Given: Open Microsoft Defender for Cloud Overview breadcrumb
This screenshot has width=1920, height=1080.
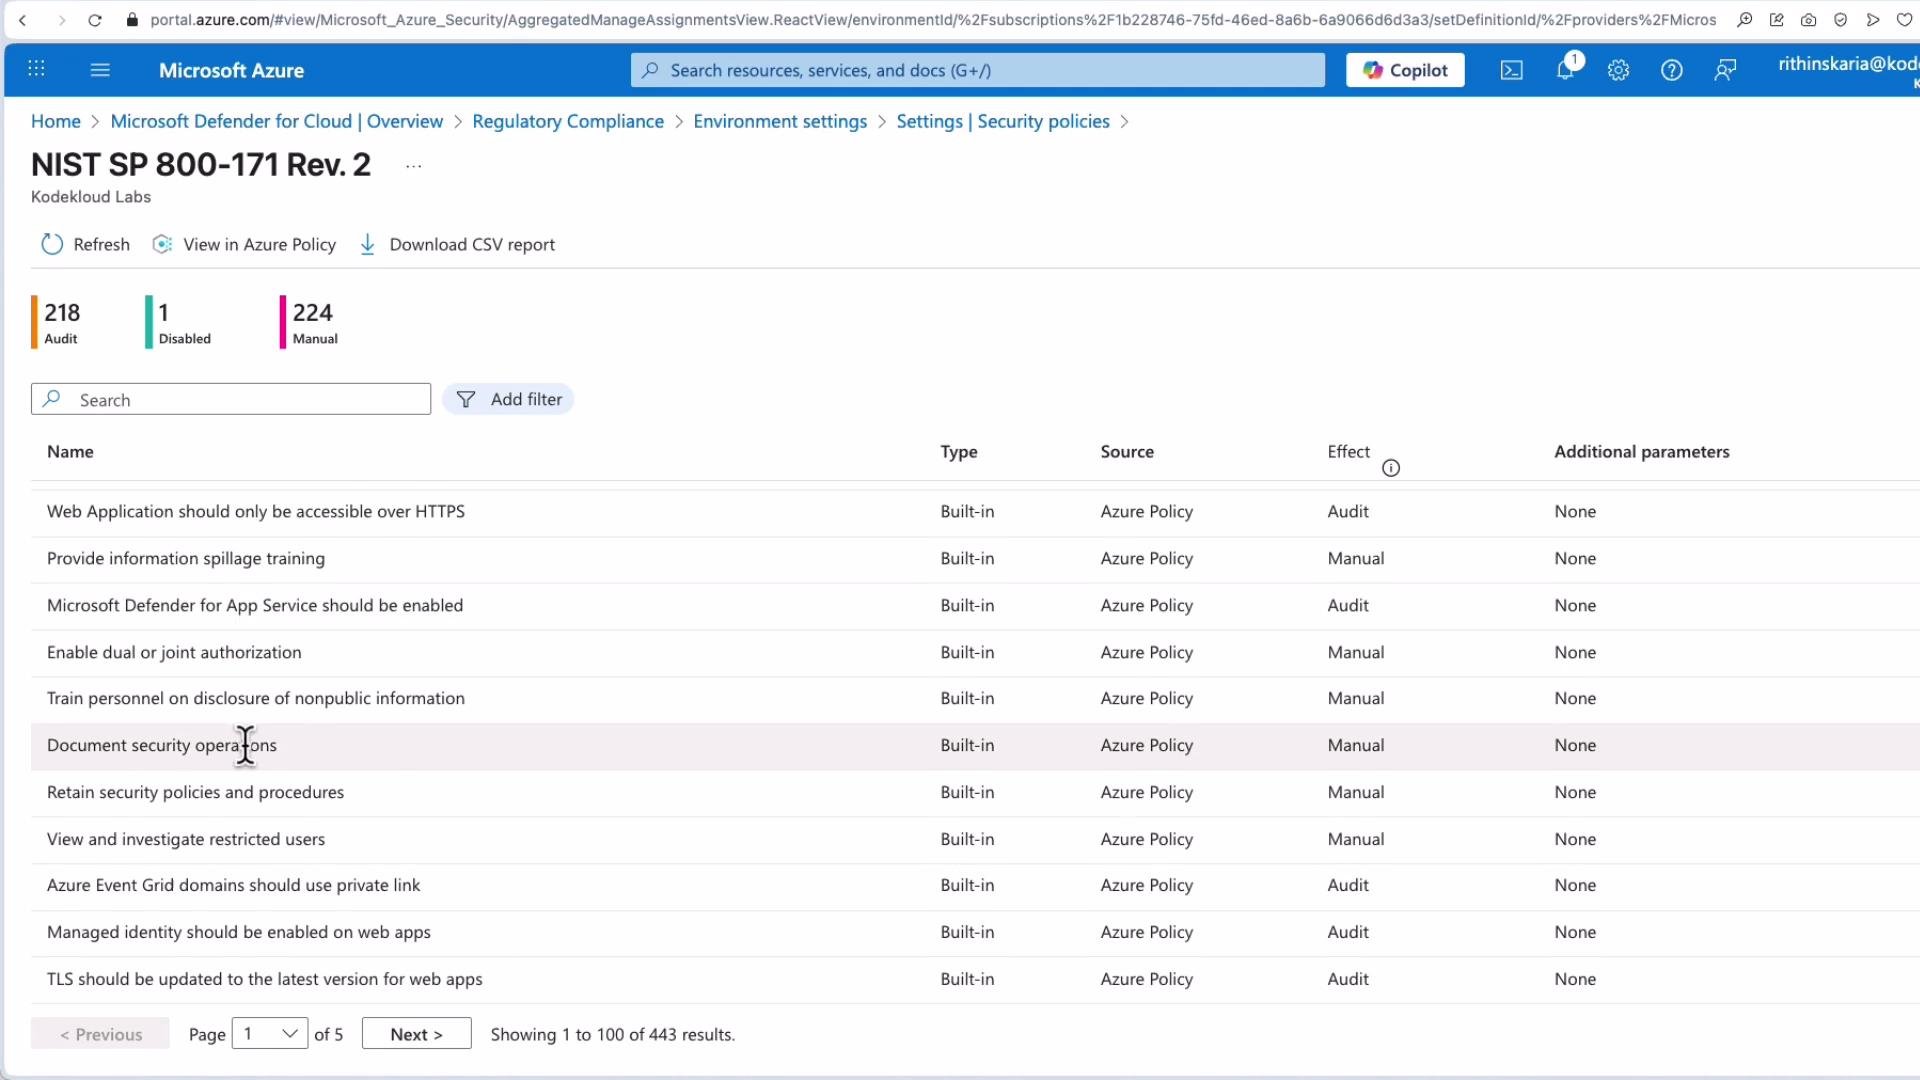Looking at the screenshot, I should [276, 121].
